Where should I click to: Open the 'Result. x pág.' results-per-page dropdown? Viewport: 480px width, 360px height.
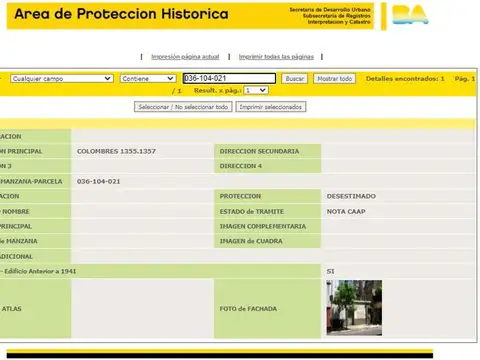point(256,90)
